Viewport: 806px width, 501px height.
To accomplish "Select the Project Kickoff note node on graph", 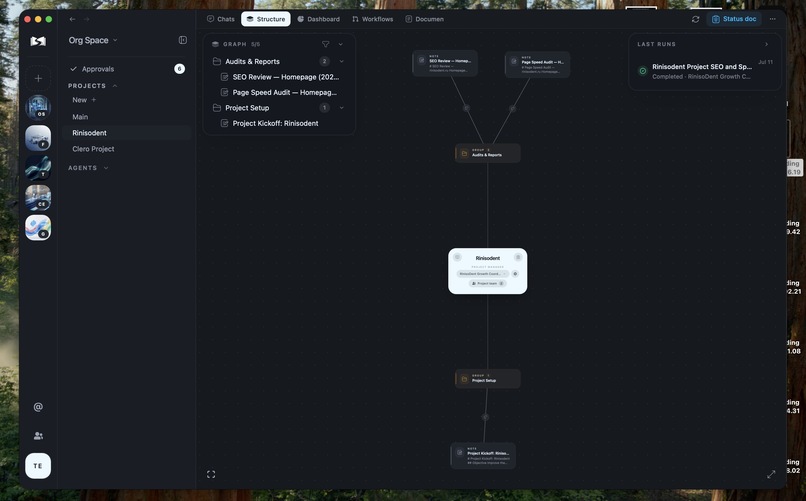I will (x=483, y=456).
